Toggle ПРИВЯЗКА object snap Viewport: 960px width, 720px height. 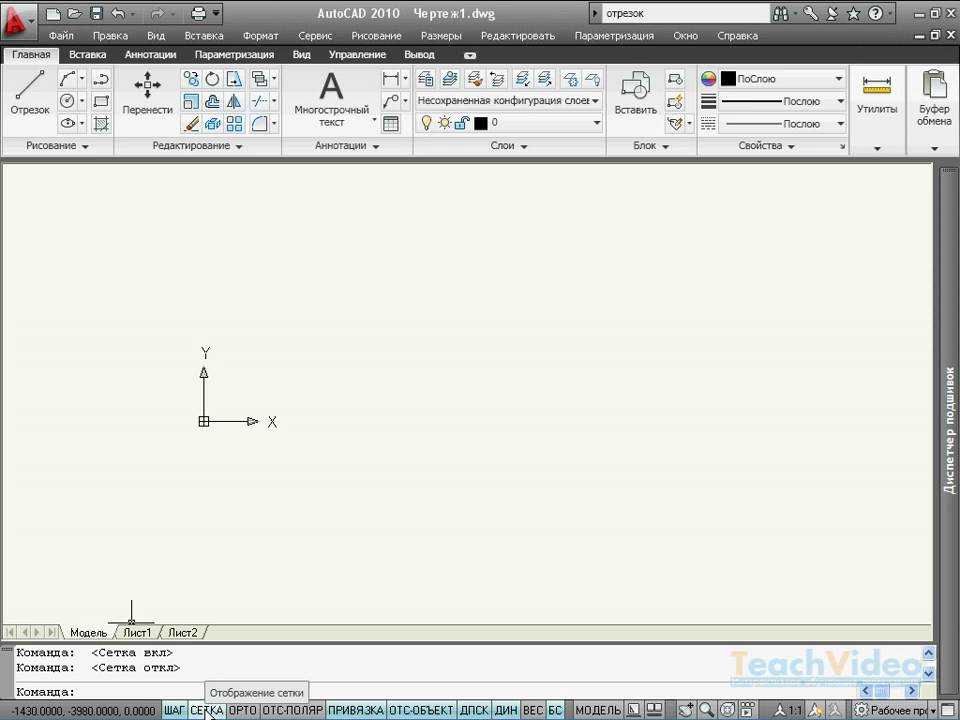[x=356, y=710]
